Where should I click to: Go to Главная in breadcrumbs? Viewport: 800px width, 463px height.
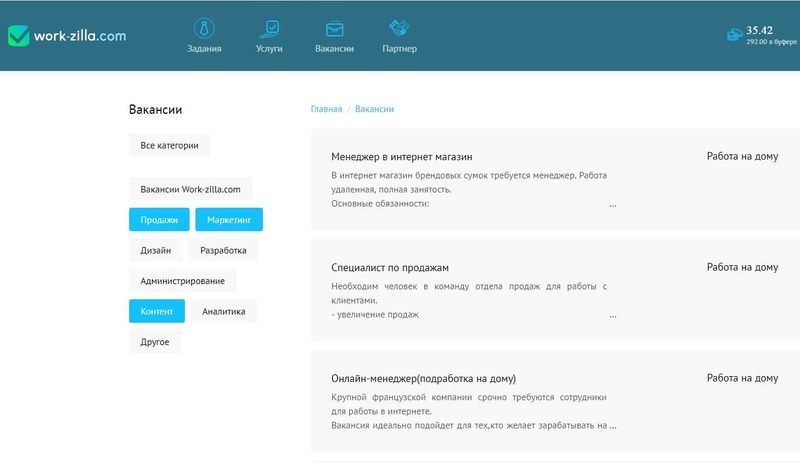pyautogui.click(x=326, y=109)
